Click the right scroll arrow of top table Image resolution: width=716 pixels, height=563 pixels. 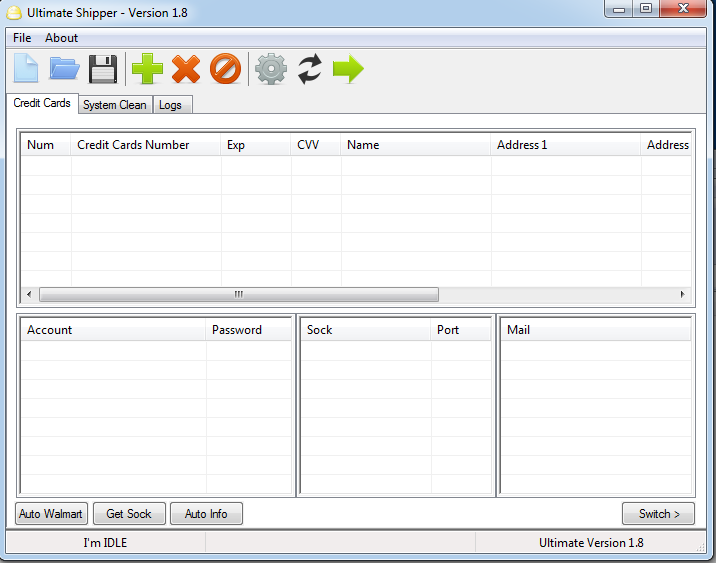[x=683, y=295]
